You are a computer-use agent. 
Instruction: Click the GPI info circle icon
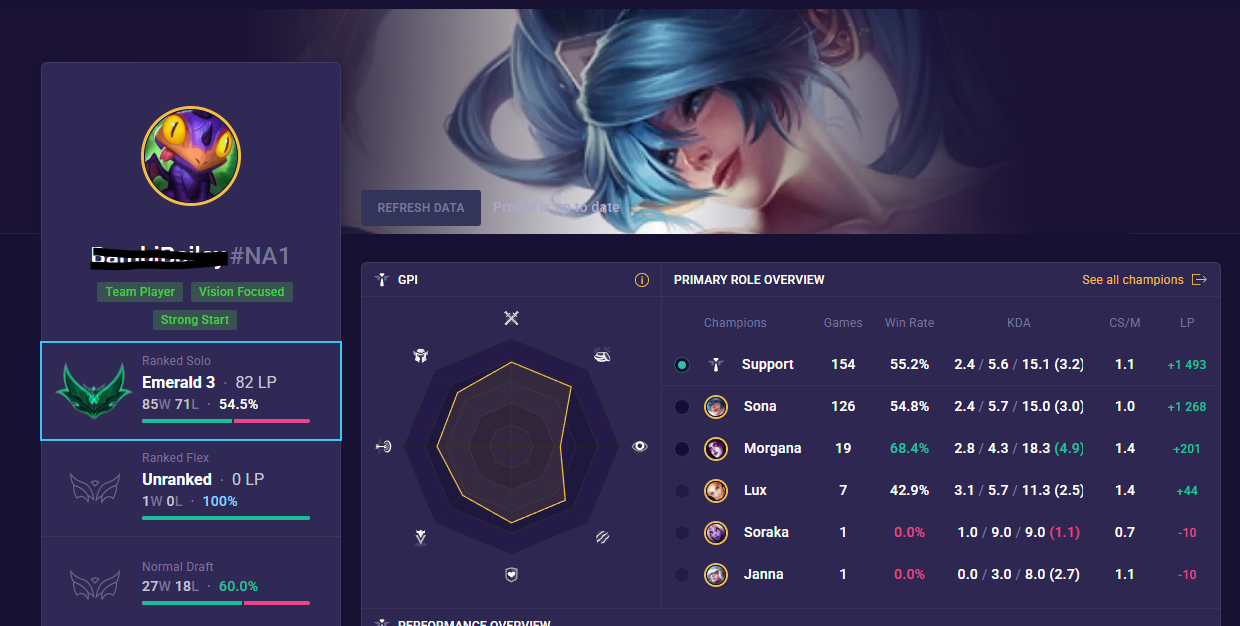(642, 280)
